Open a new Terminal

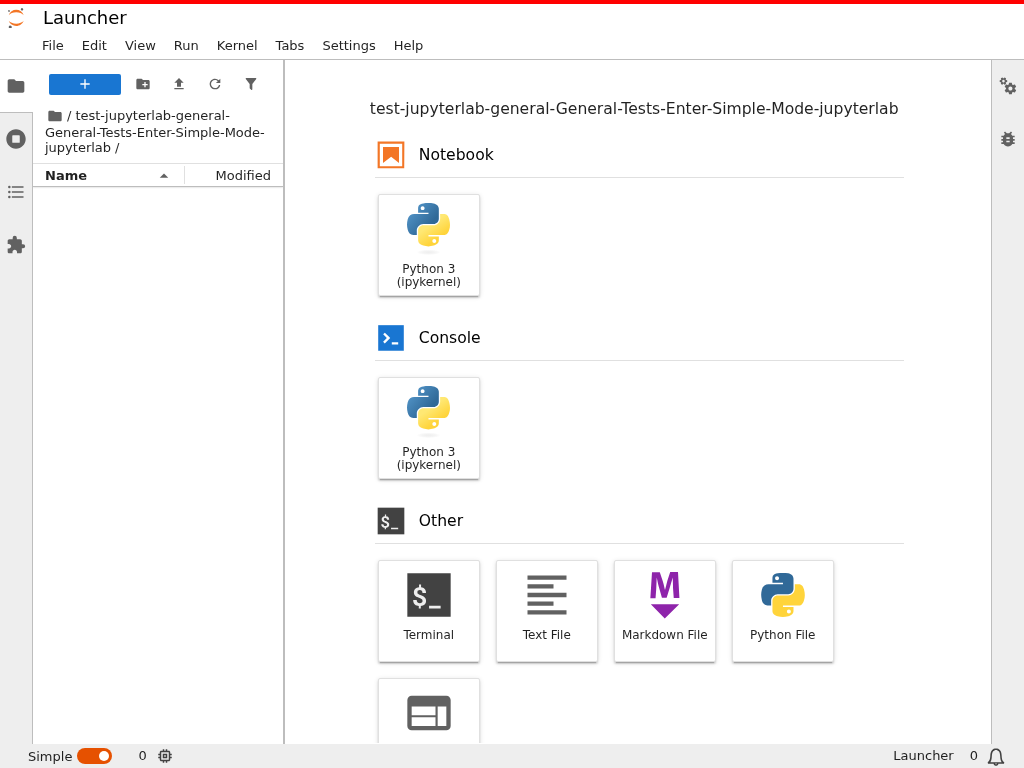click(x=428, y=611)
